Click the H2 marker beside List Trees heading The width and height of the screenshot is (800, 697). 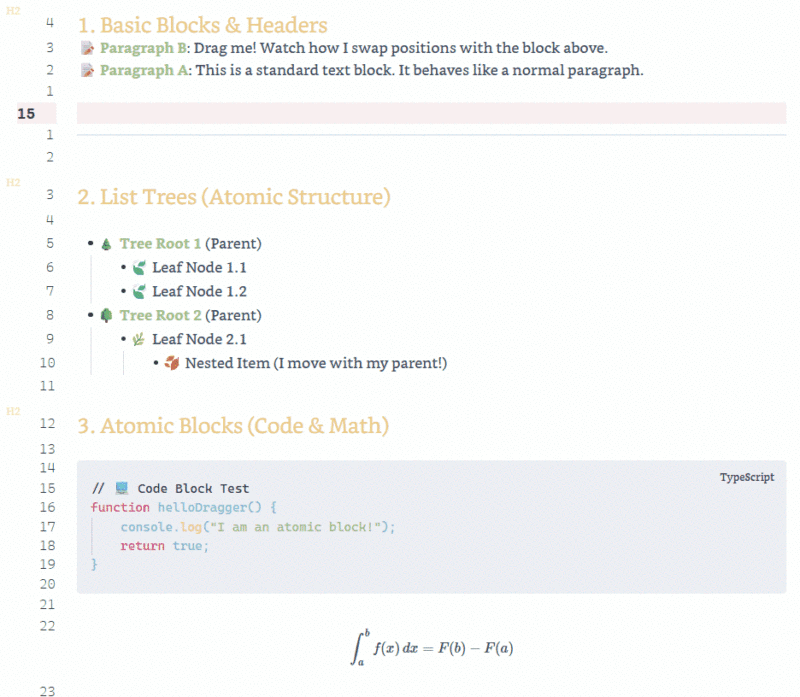13,182
